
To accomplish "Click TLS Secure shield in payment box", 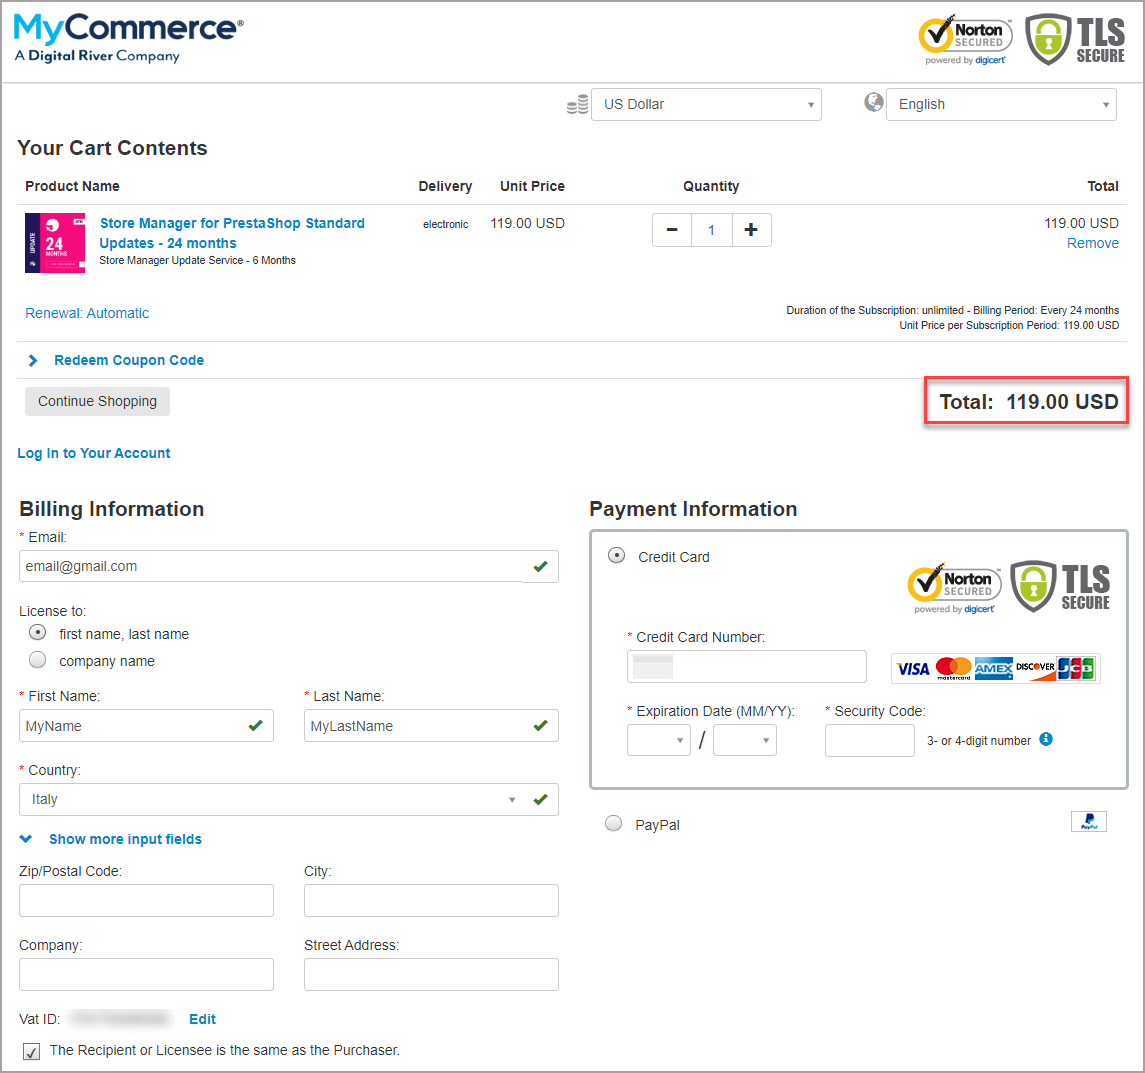I will pos(1060,587).
